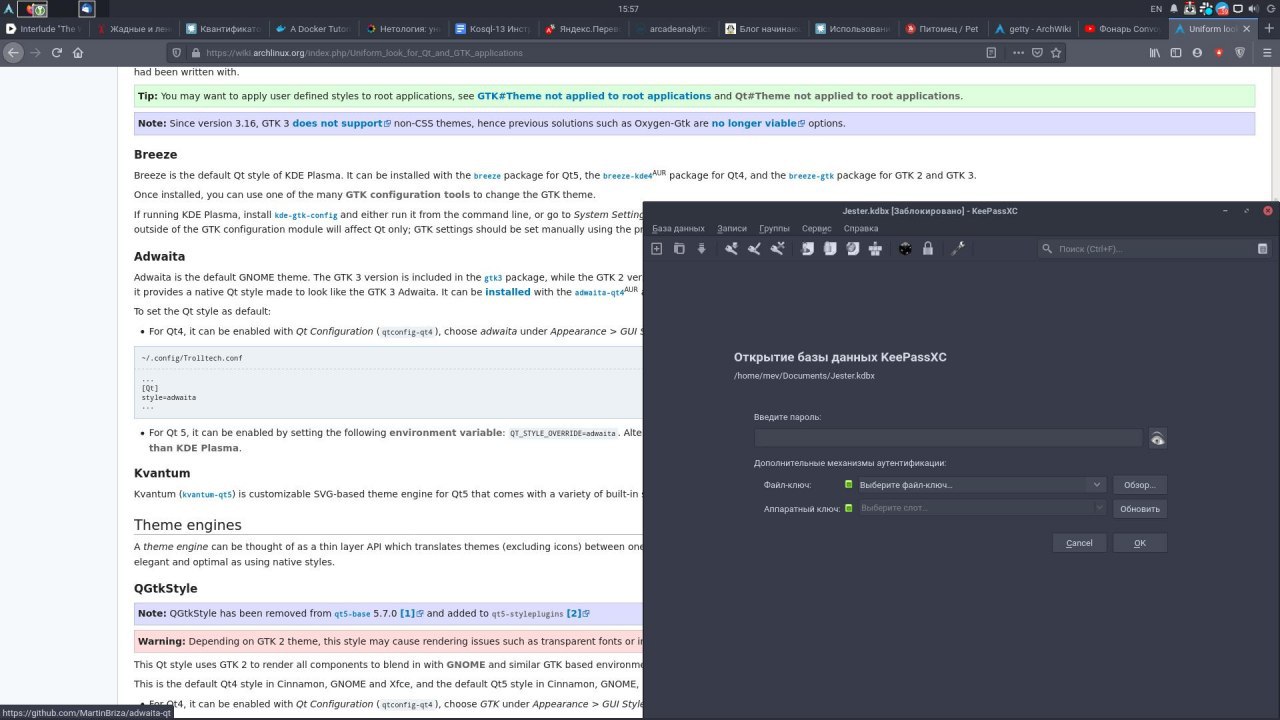Click the open database toolbar icon
The image size is (1280, 720).
679,249
